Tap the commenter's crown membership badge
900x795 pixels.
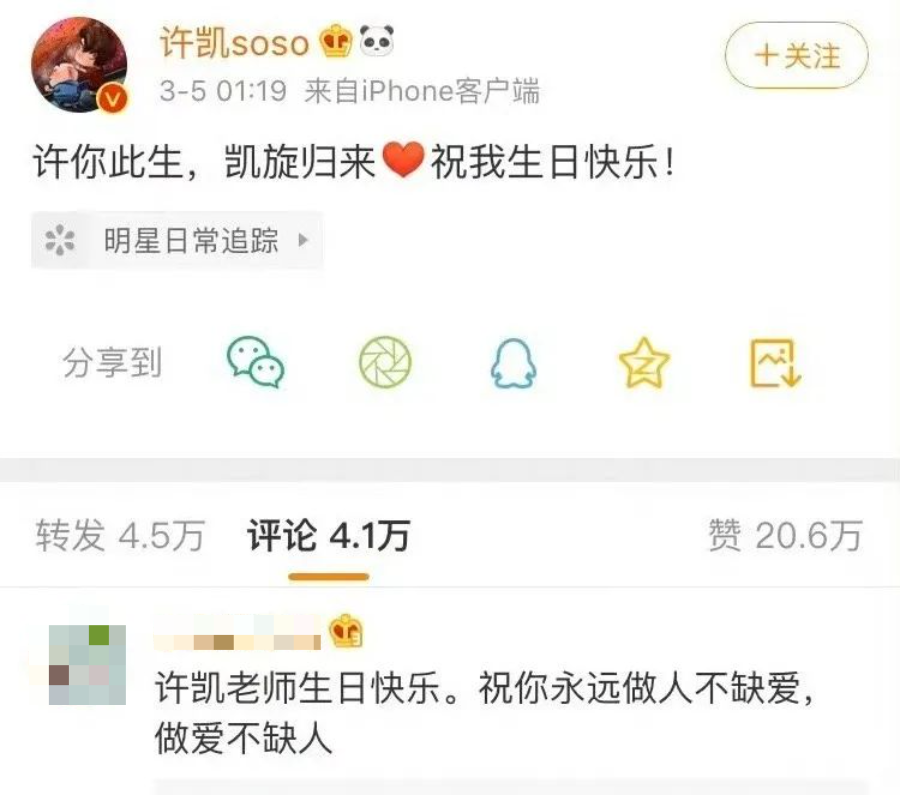click(x=346, y=630)
